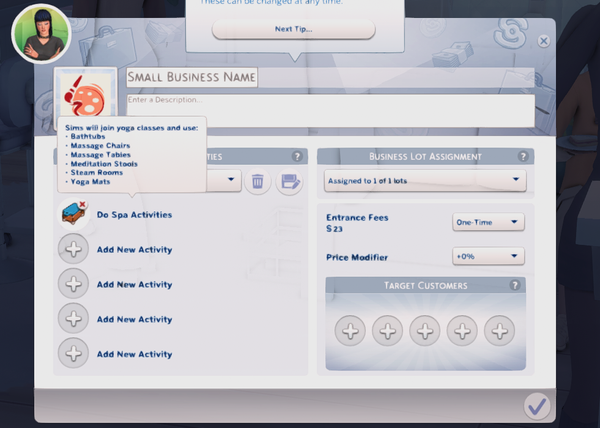This screenshot has width=600, height=428.
Task: Click the last Target Customers plus button
Action: coord(501,331)
